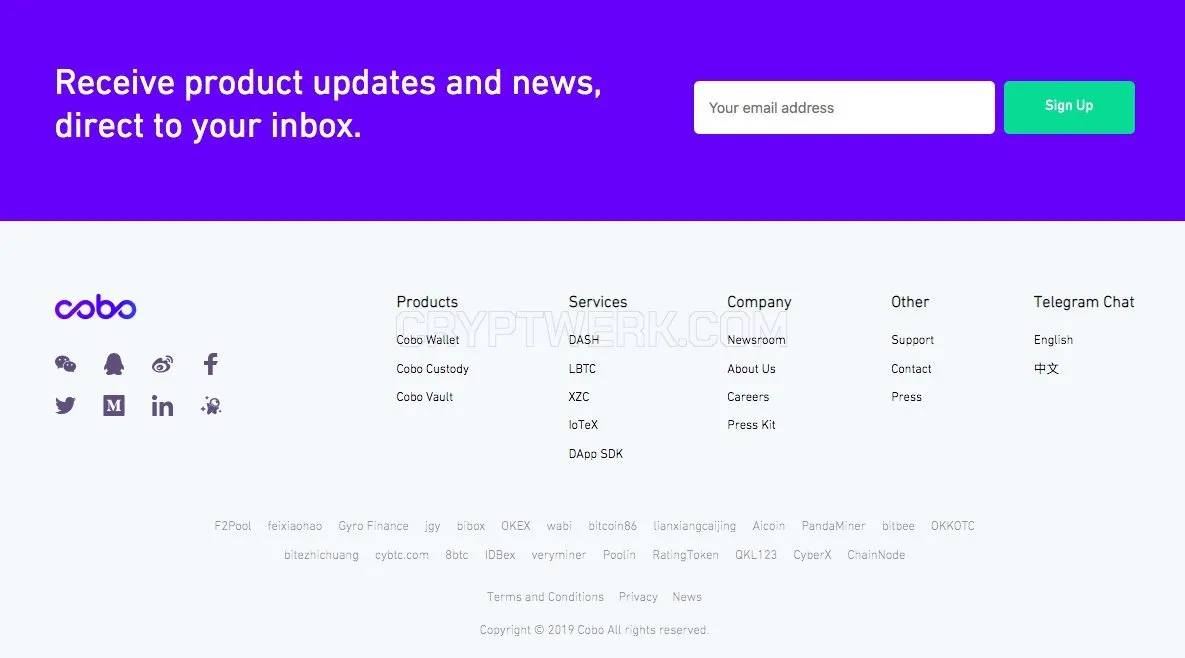This screenshot has height=658, width=1185.
Task: Visit the About Us page
Action: tap(751, 369)
